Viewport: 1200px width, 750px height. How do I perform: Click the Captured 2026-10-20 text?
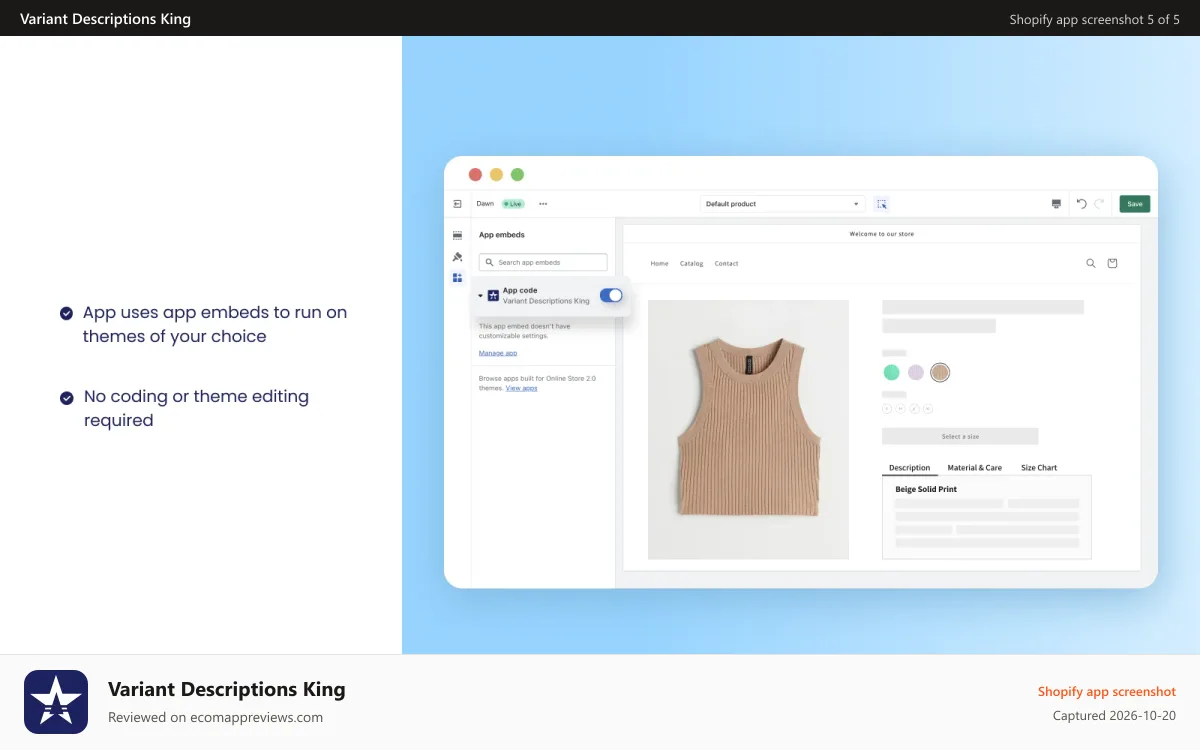[x=1114, y=716]
